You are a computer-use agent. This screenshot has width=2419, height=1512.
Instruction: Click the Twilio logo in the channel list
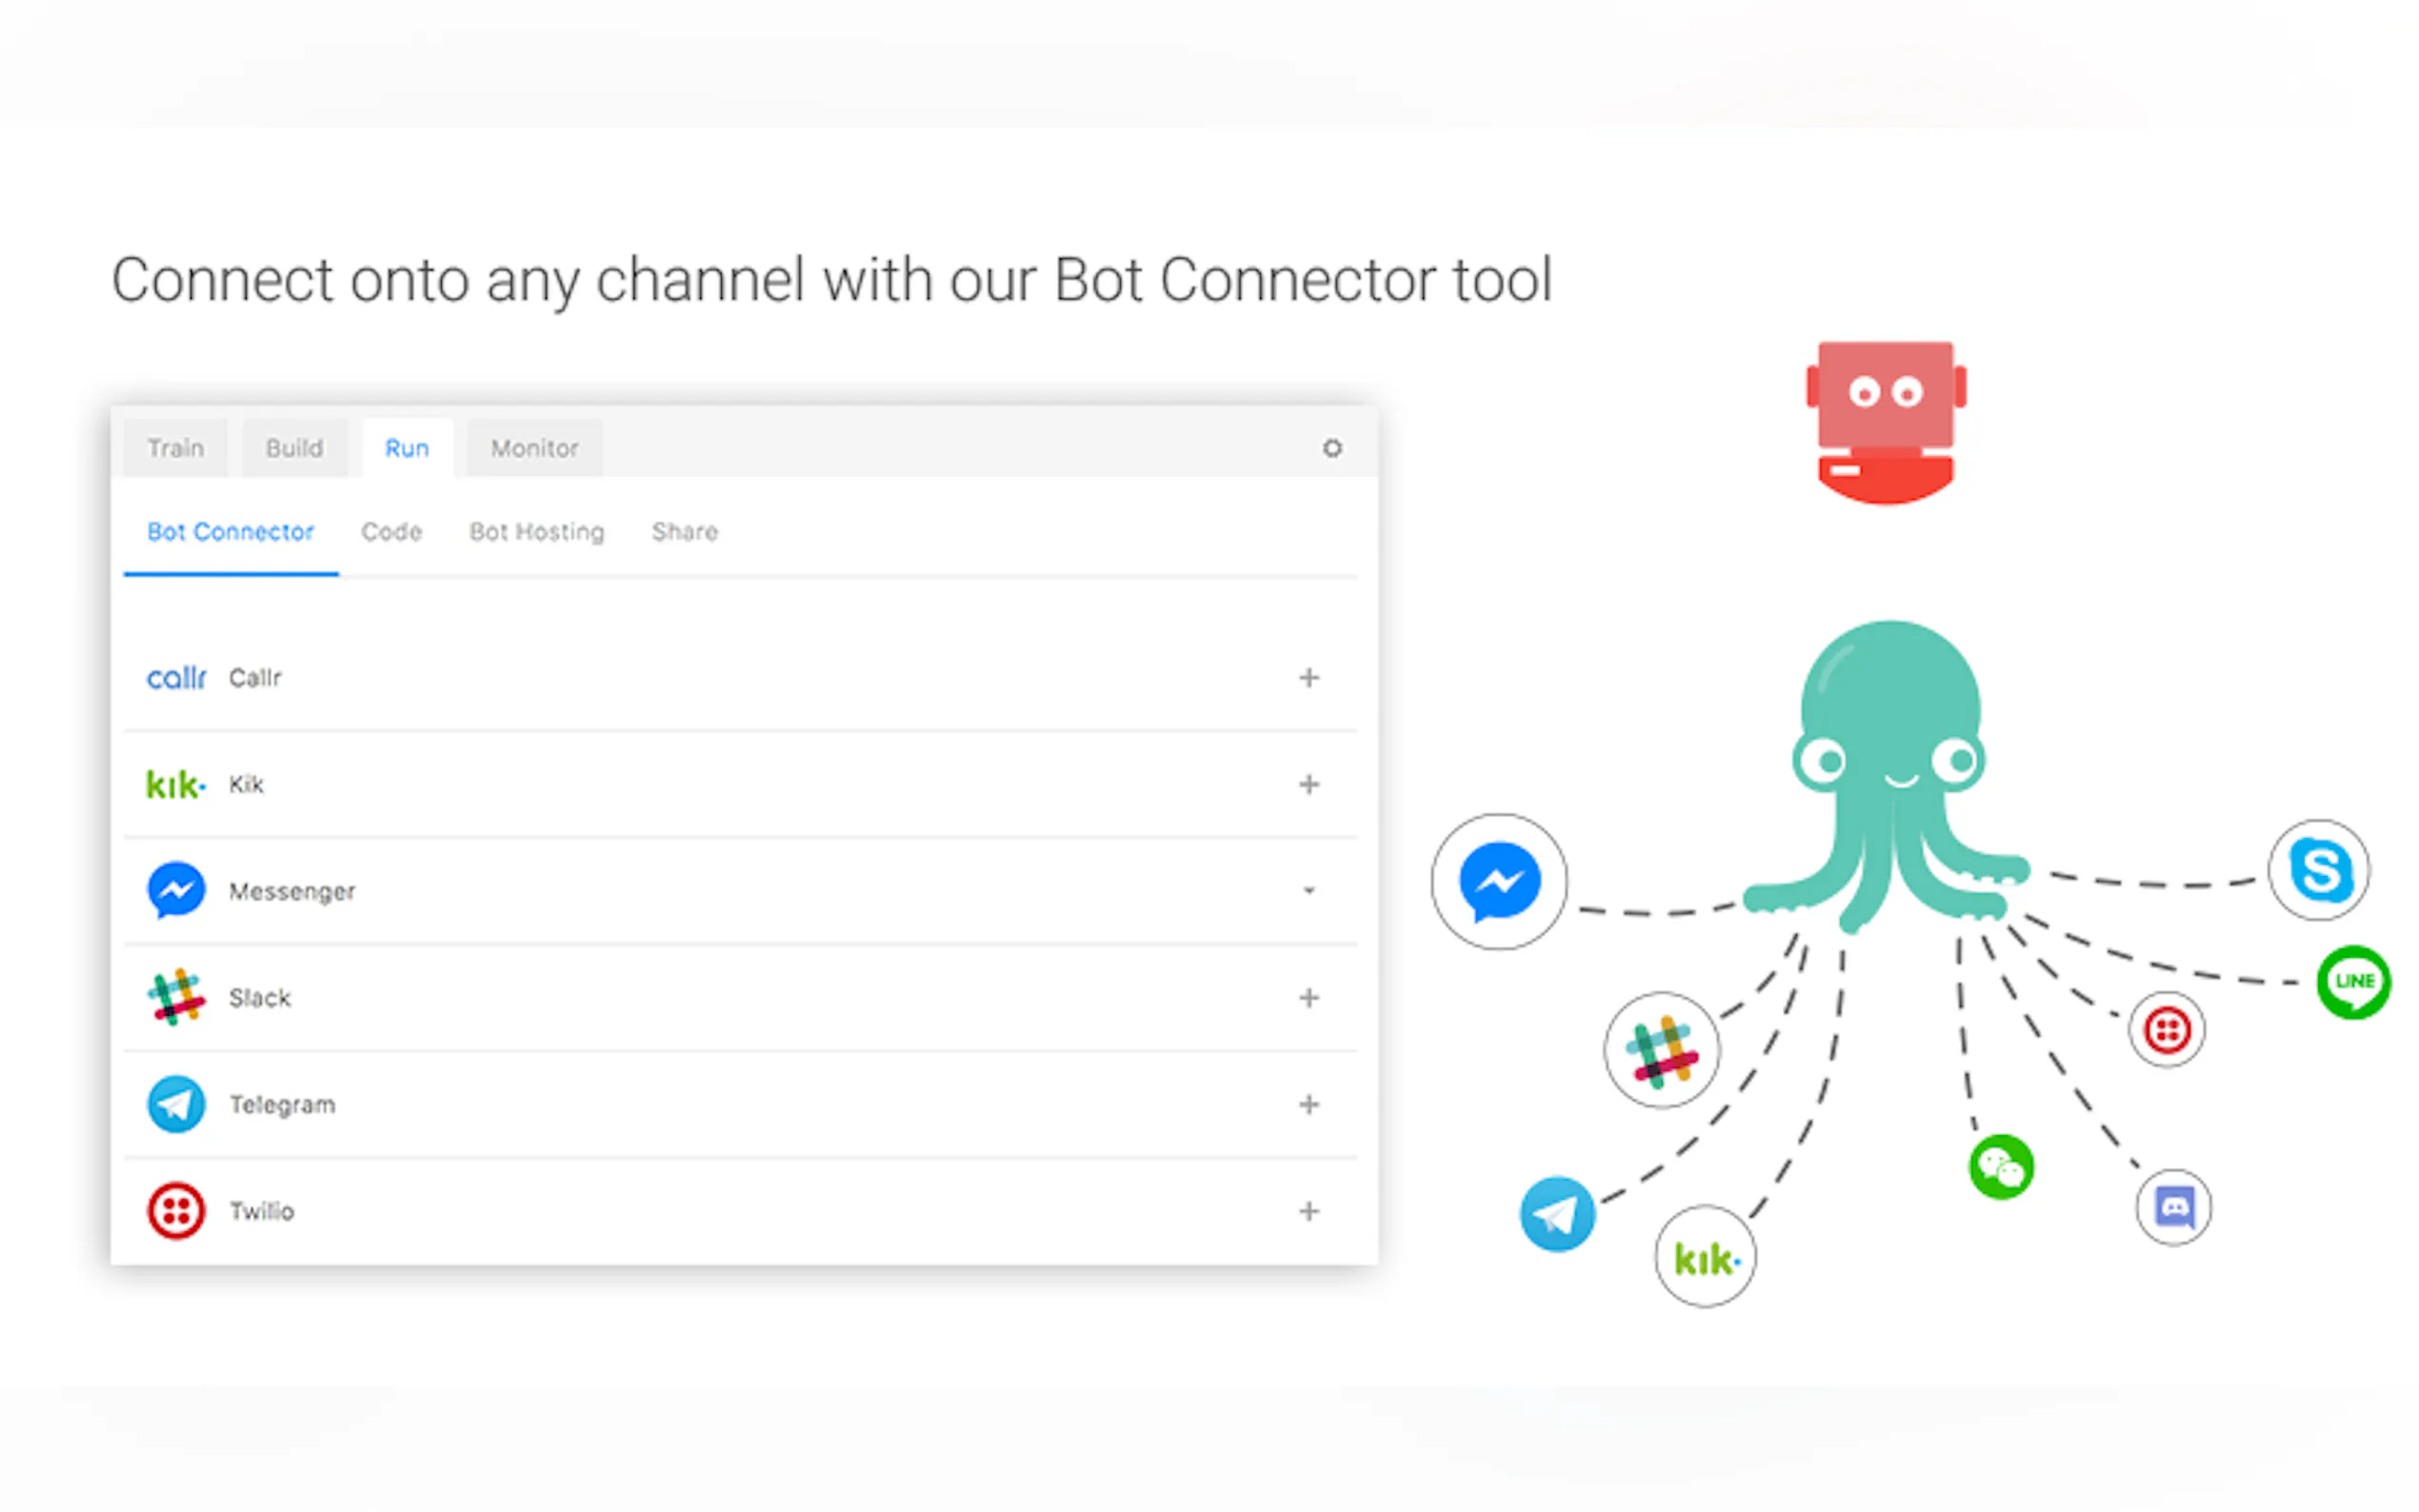[176, 1211]
